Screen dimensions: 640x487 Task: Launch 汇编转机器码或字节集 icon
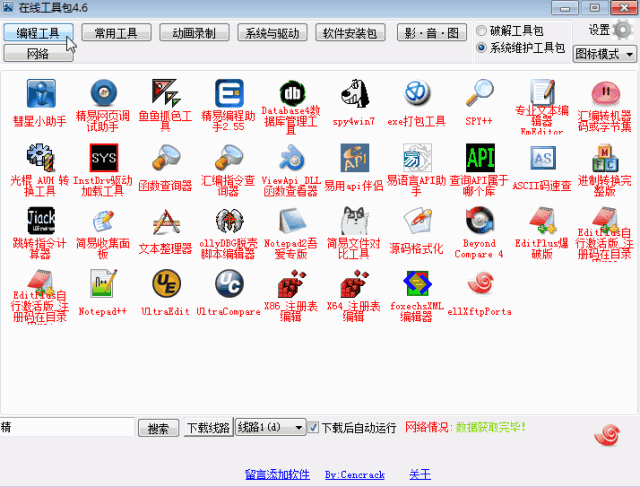[x=605, y=93]
